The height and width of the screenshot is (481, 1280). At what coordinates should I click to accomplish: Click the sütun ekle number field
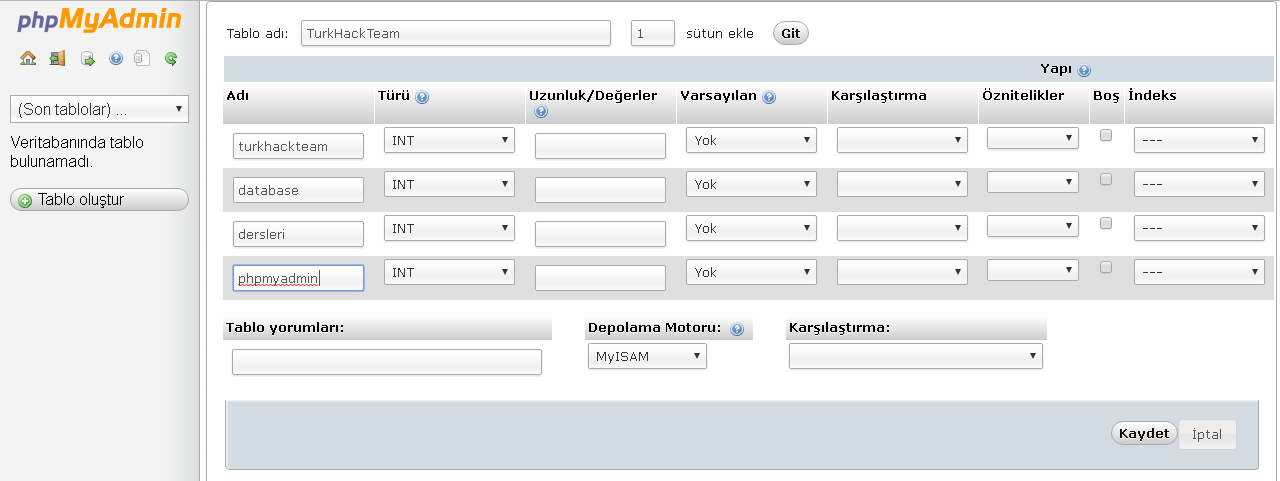(653, 33)
